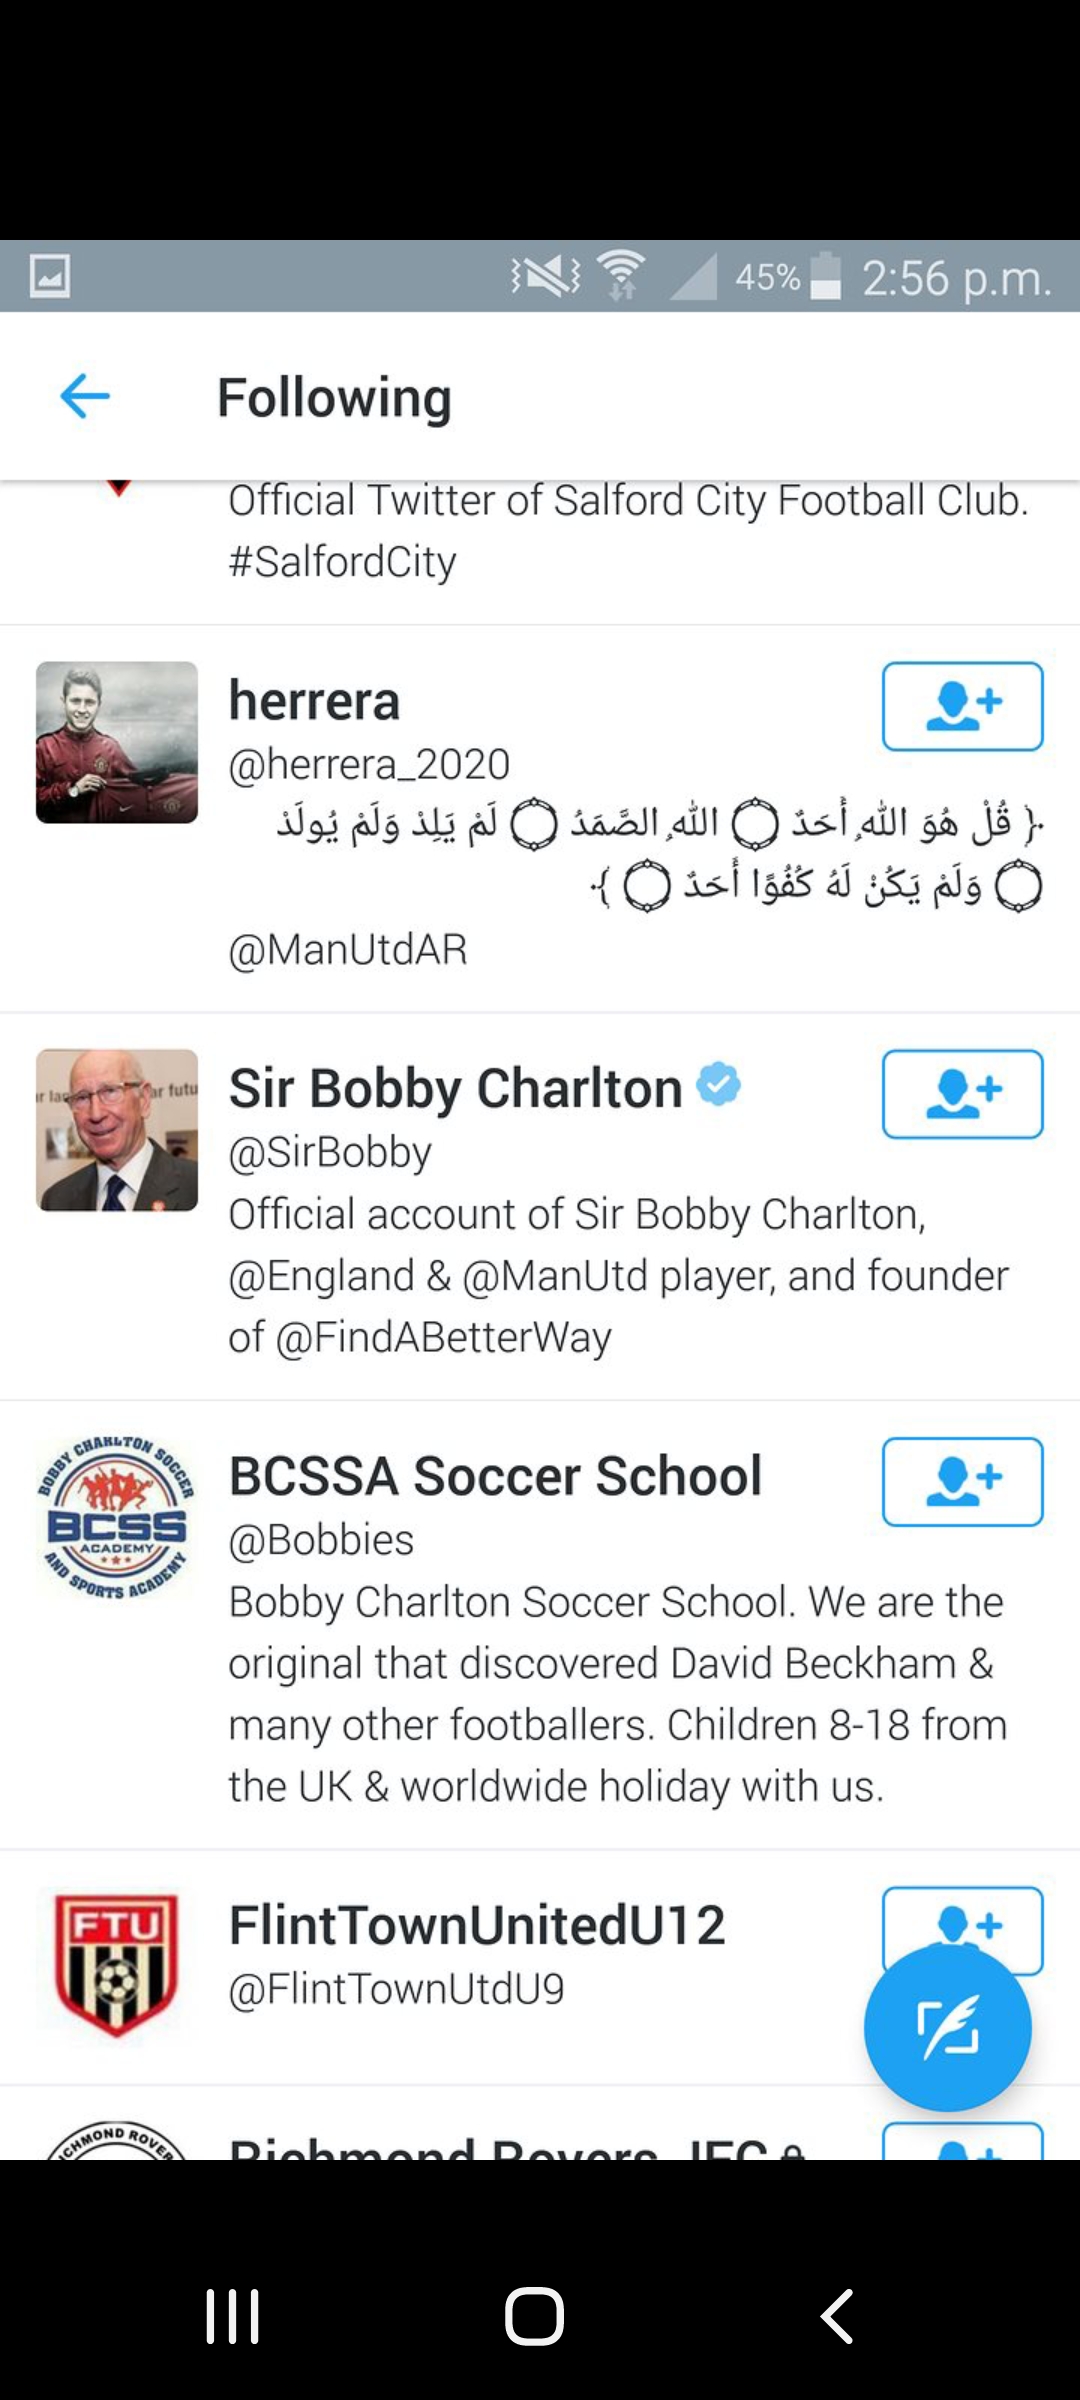The width and height of the screenshot is (1080, 2400).
Task: Tap Sir Bobby Charlton's verified badge
Action: coord(719,1085)
